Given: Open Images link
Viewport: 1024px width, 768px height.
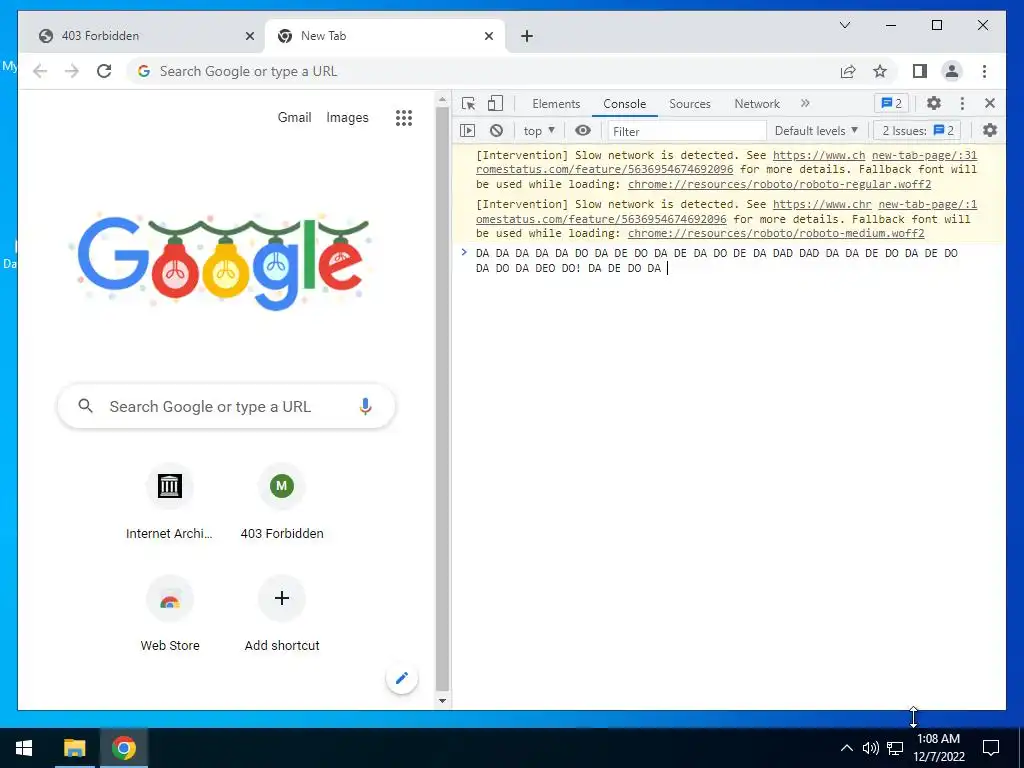Looking at the screenshot, I should (x=347, y=118).
